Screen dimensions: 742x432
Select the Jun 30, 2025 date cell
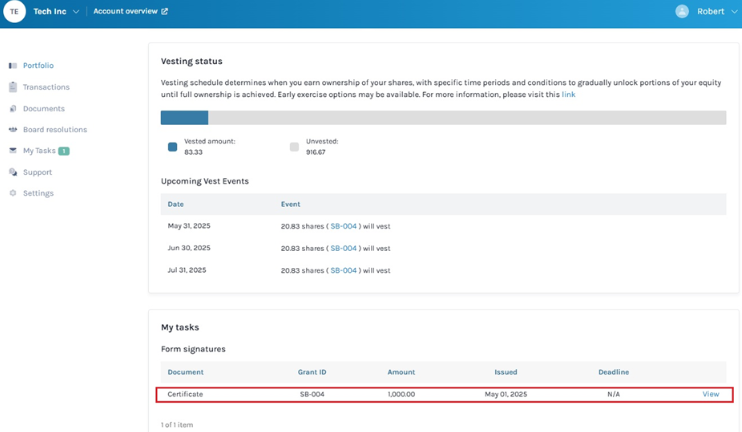(x=189, y=247)
